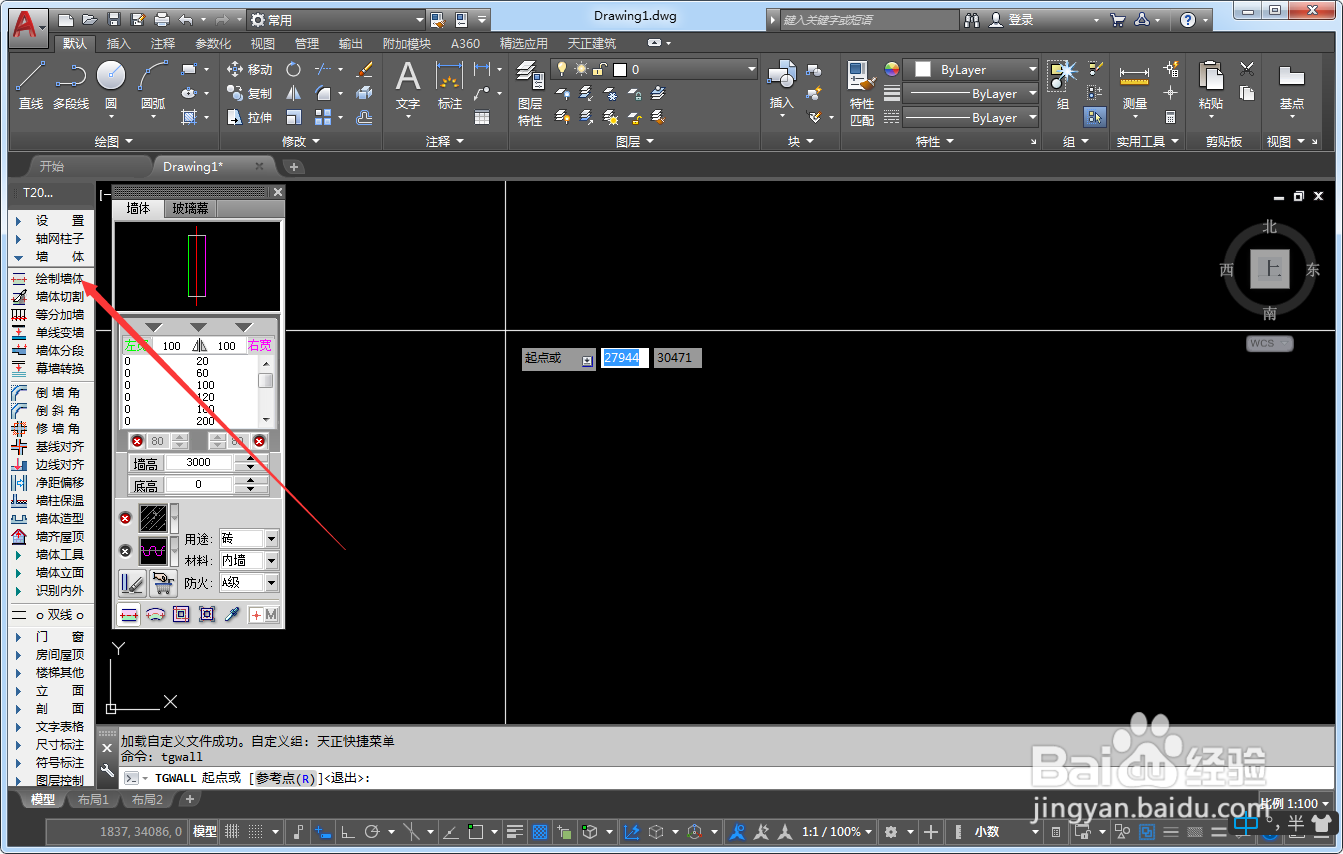This screenshot has width=1343, height=854.
Task: Click the arc wall icon in wall dialog
Action: [x=155, y=614]
